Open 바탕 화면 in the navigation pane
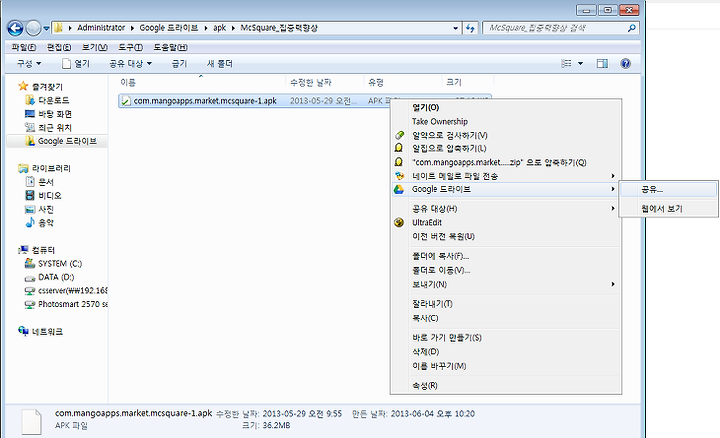 point(48,114)
